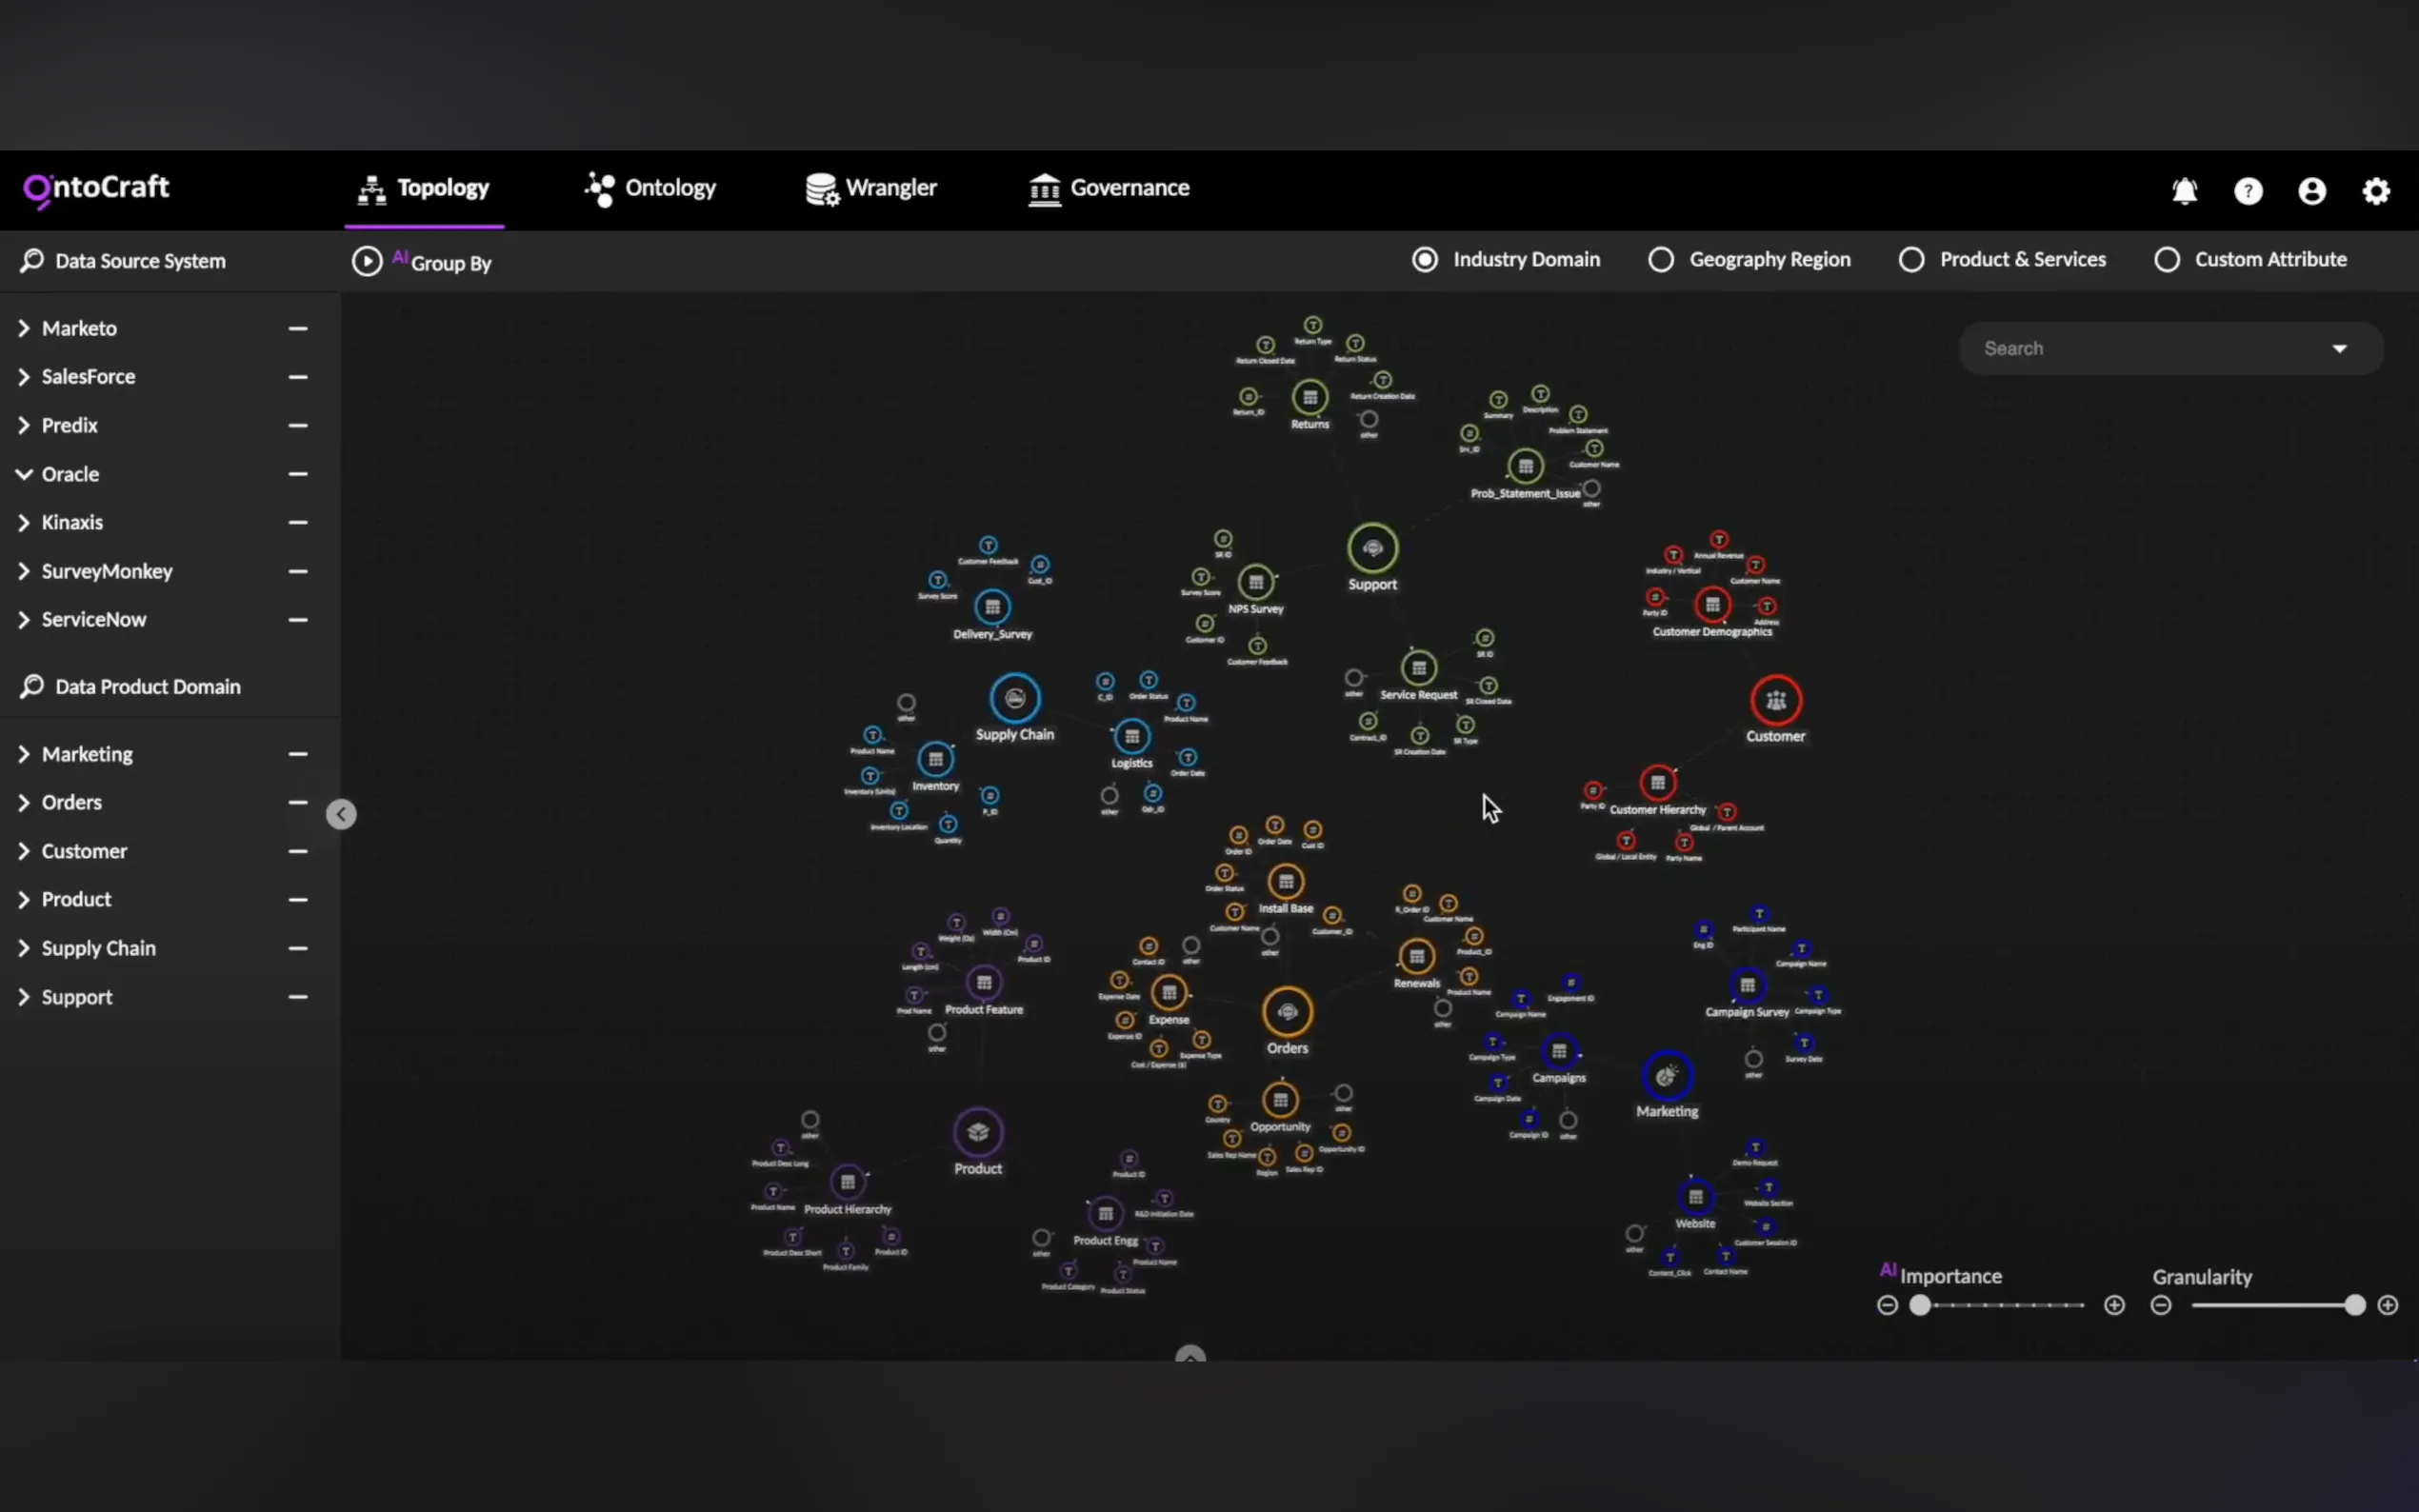Open the help question mark icon

coord(2248,191)
